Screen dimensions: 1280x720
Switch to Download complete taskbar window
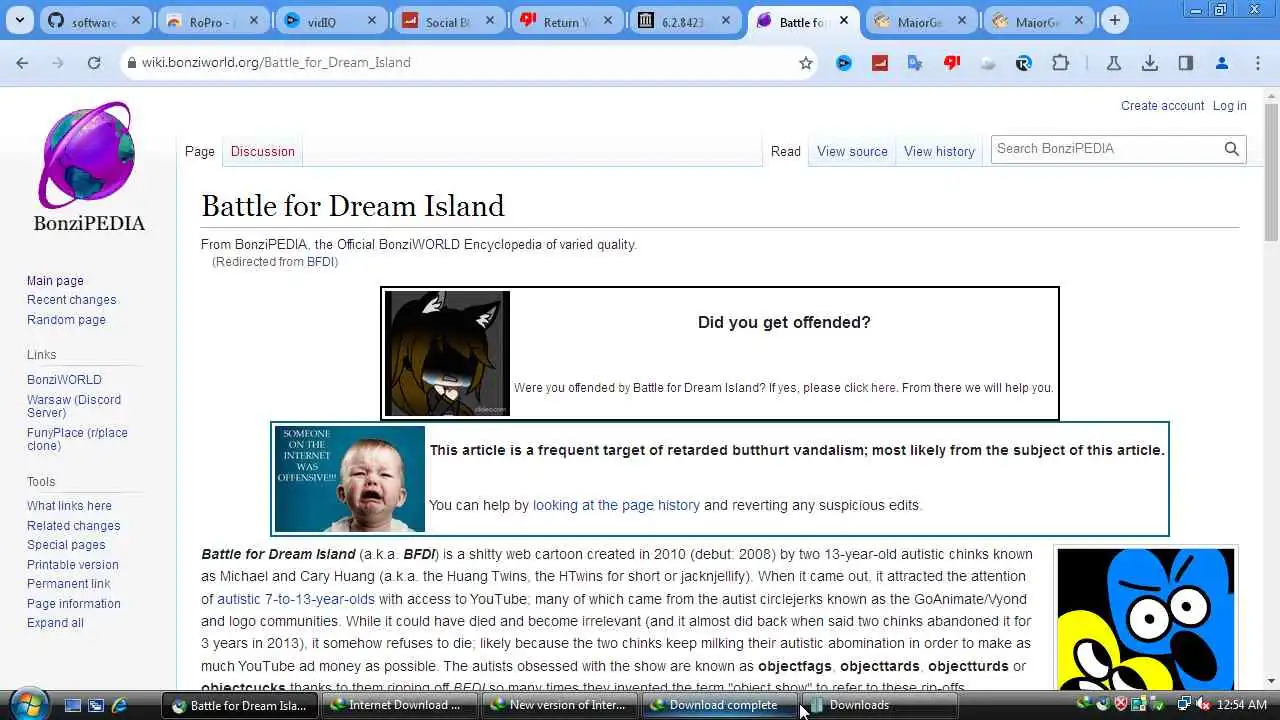[721, 705]
